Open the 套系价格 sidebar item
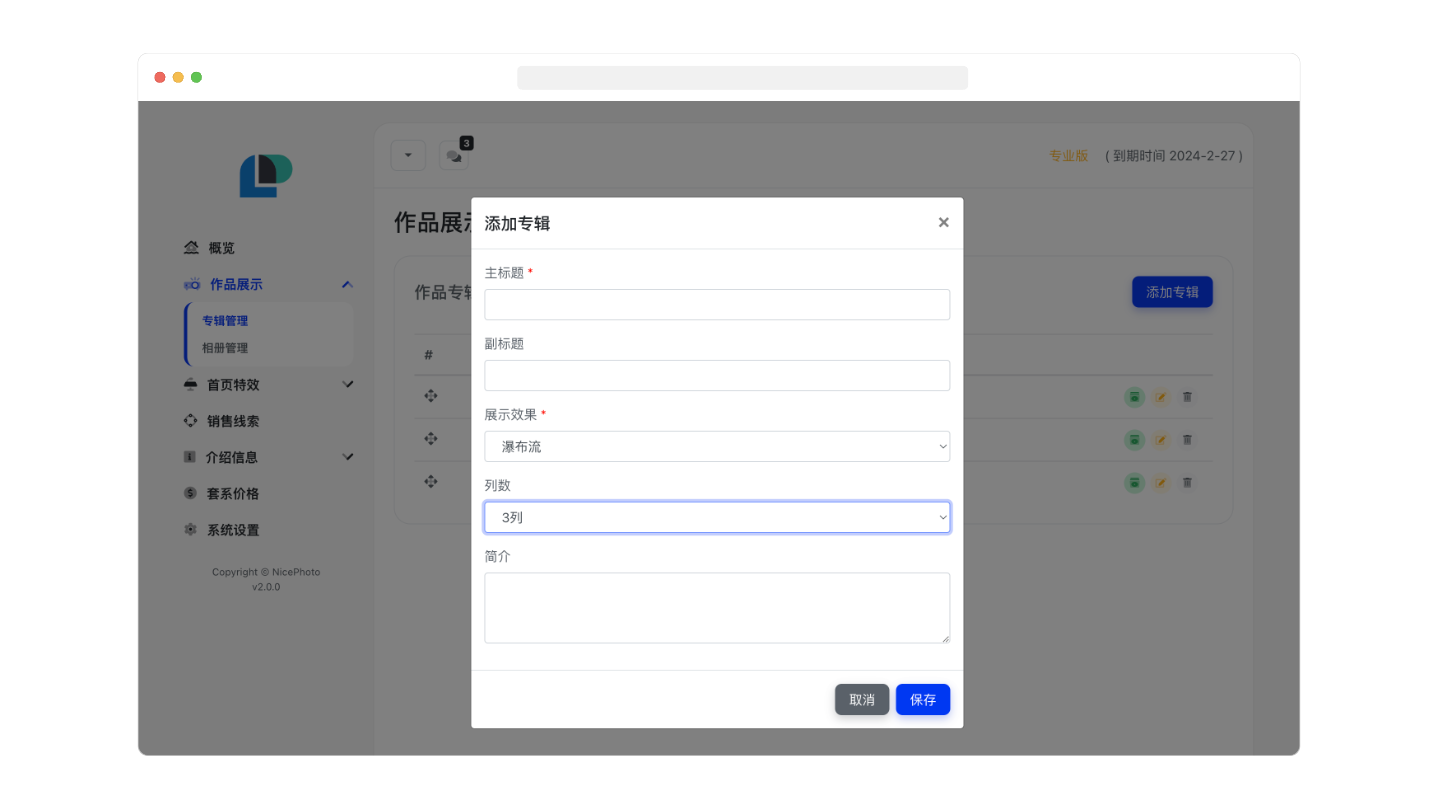The height and width of the screenshot is (809, 1438). tap(233, 494)
